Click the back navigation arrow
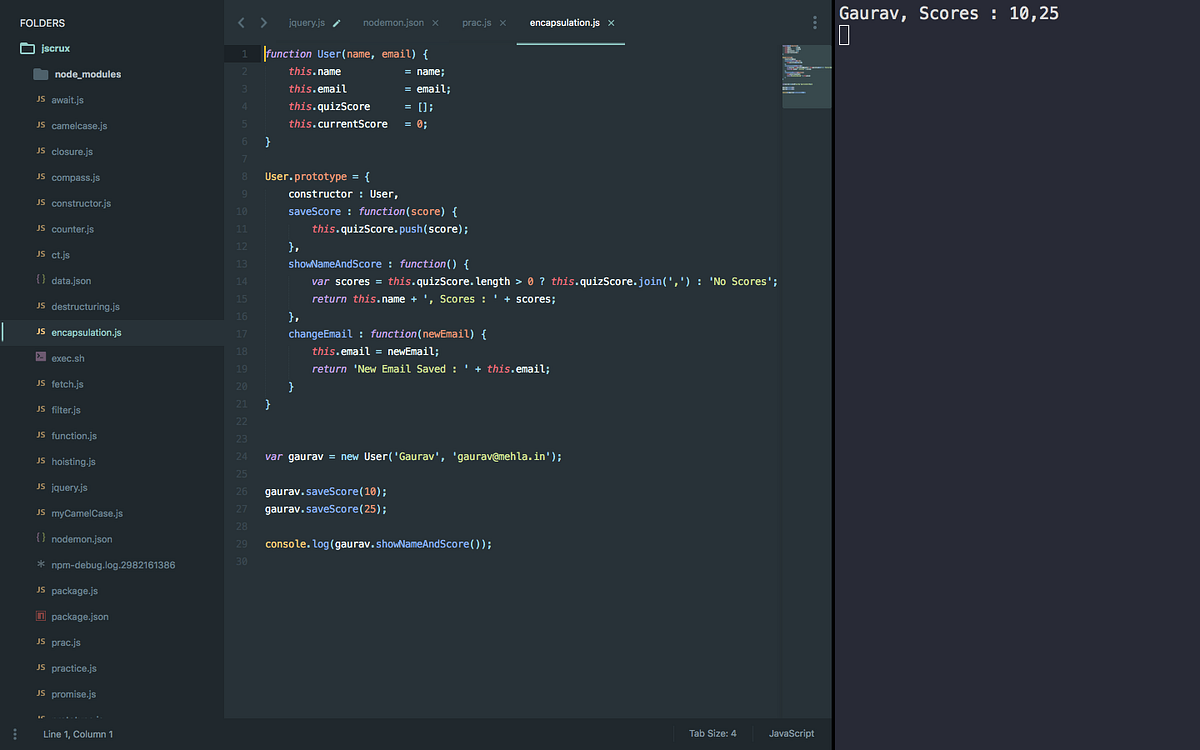This screenshot has height=750, width=1200. click(241, 21)
